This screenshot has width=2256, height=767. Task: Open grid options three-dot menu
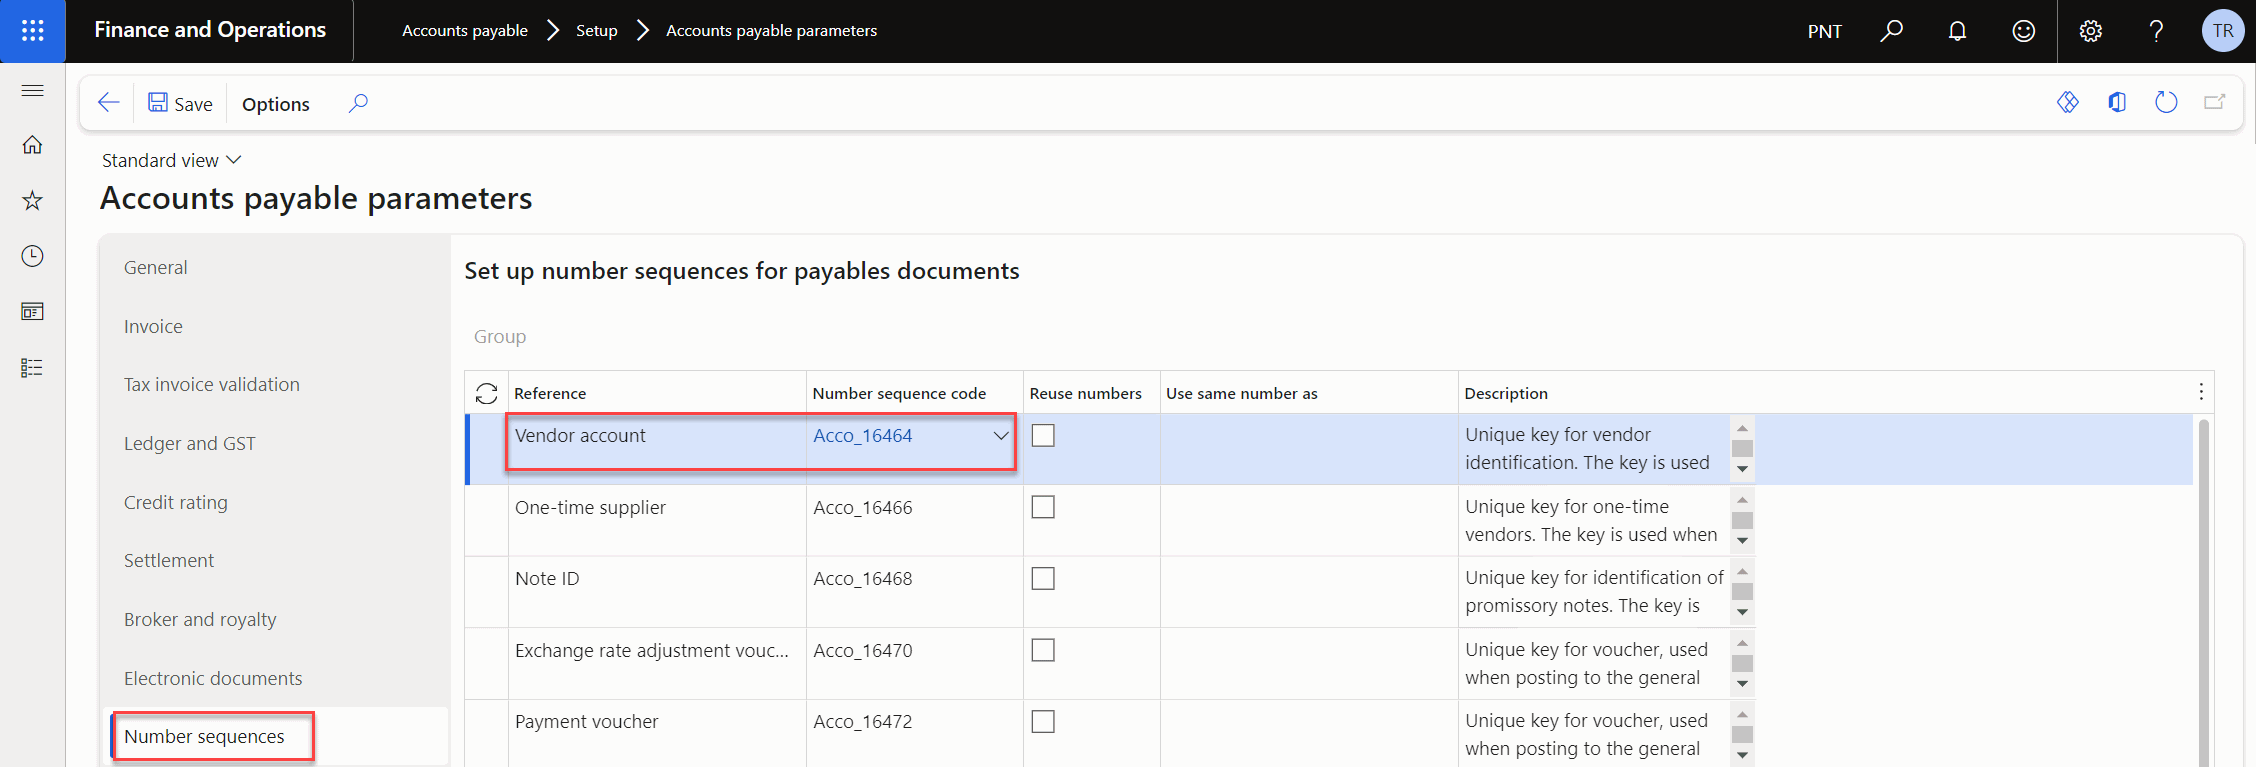(2201, 392)
